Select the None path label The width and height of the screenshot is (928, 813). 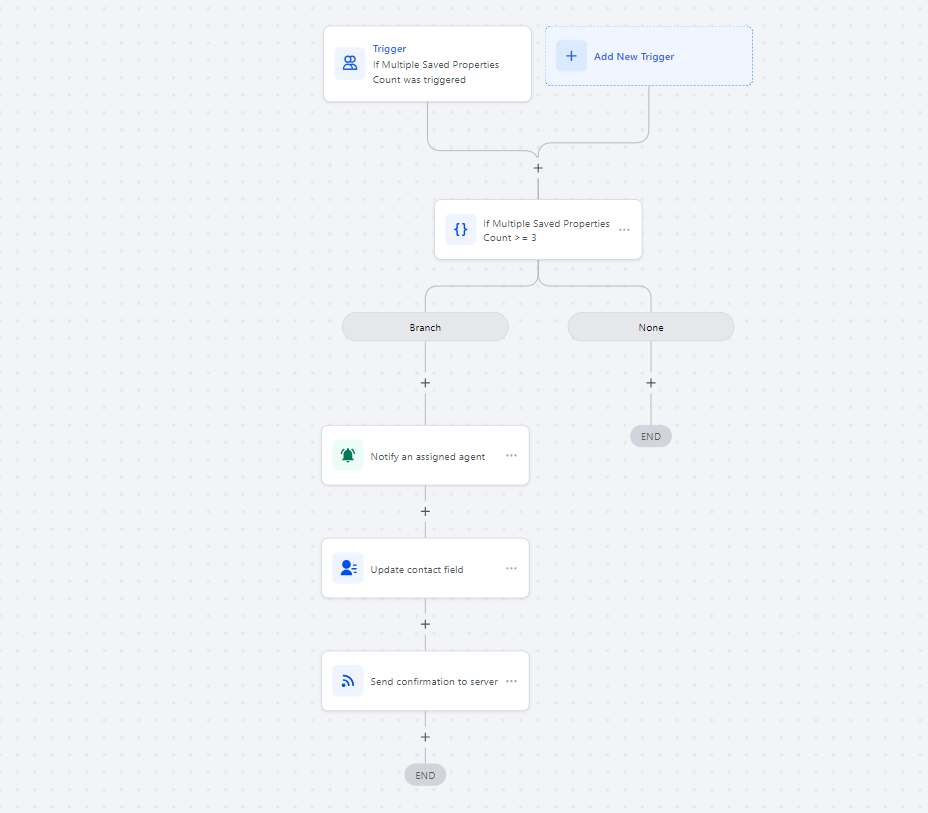coord(651,327)
